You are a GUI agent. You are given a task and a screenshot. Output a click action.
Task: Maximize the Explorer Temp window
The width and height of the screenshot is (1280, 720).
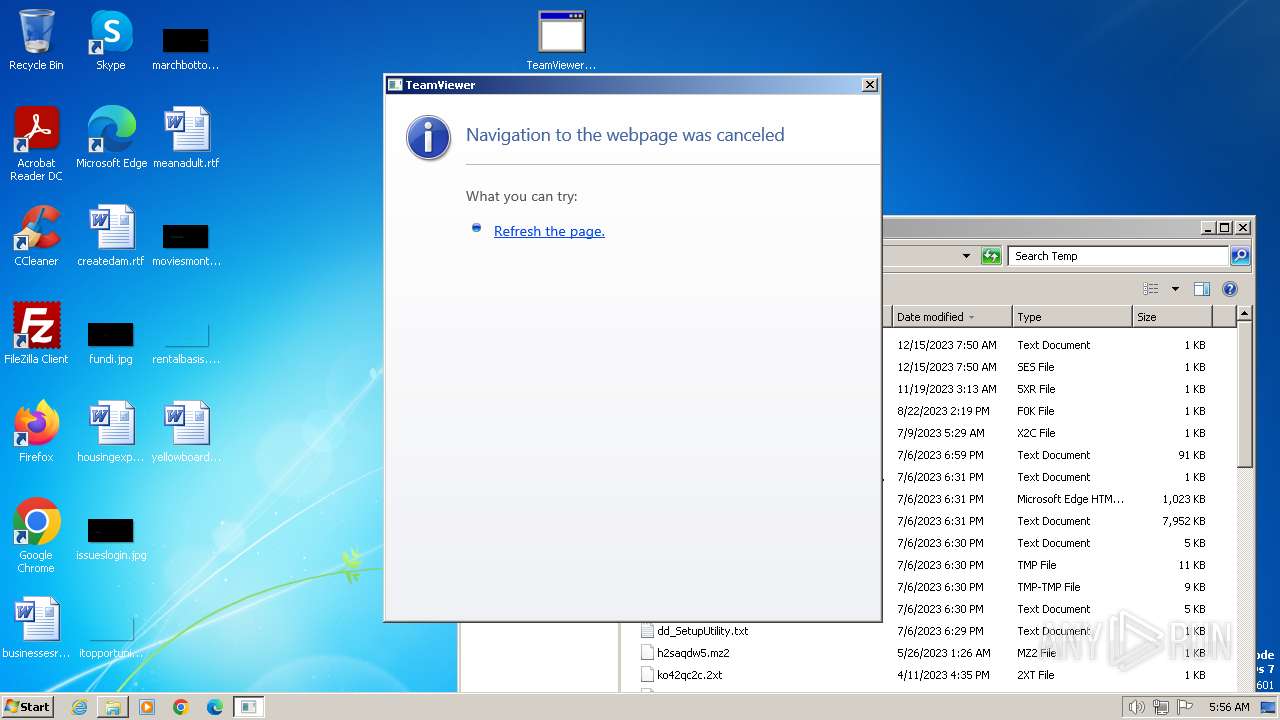(x=1224, y=228)
